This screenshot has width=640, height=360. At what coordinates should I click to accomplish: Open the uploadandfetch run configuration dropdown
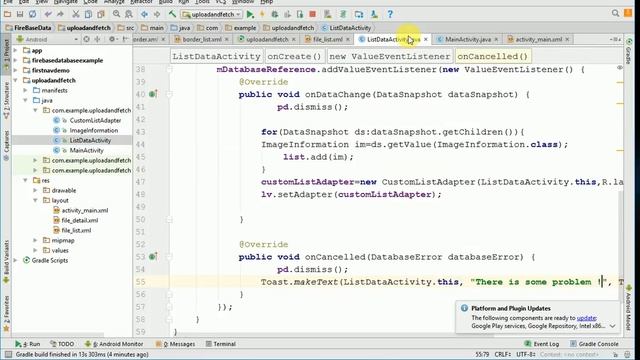pyautogui.click(x=212, y=14)
